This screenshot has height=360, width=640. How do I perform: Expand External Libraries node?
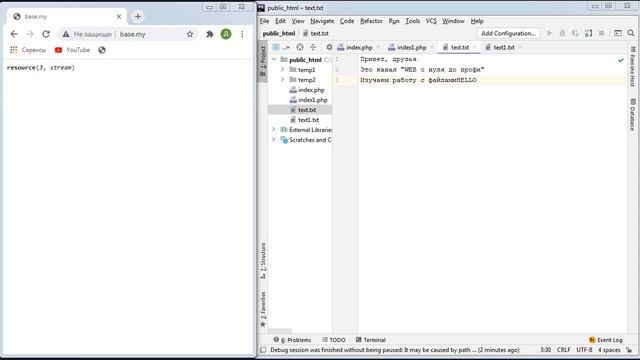(274, 129)
